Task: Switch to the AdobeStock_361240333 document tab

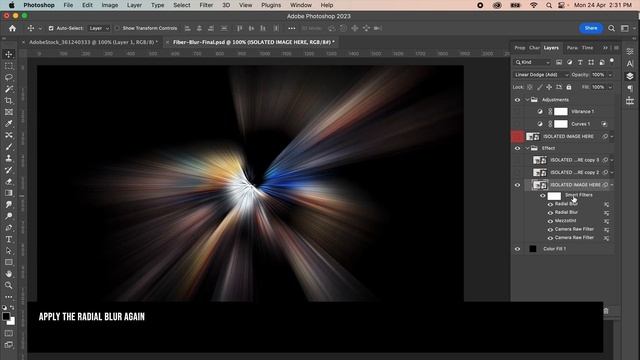Action: point(93,42)
